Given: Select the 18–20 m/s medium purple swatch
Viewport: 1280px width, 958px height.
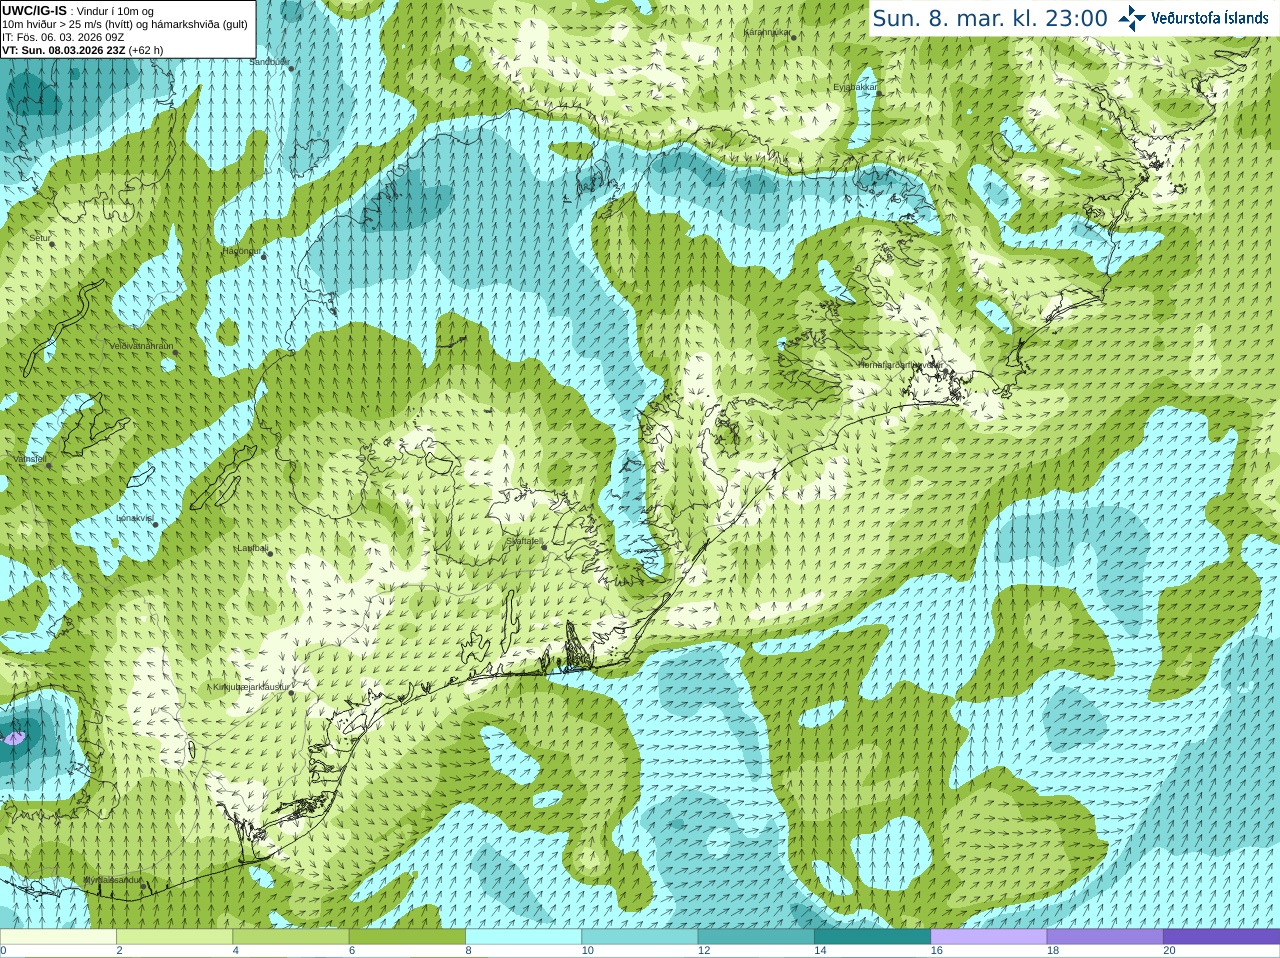Looking at the screenshot, I should [1105, 937].
